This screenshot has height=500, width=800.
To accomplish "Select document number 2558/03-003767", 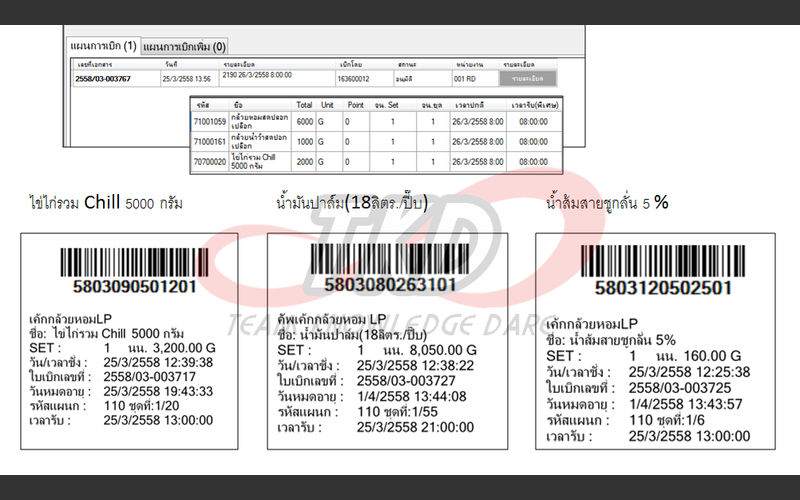I will point(103,79).
